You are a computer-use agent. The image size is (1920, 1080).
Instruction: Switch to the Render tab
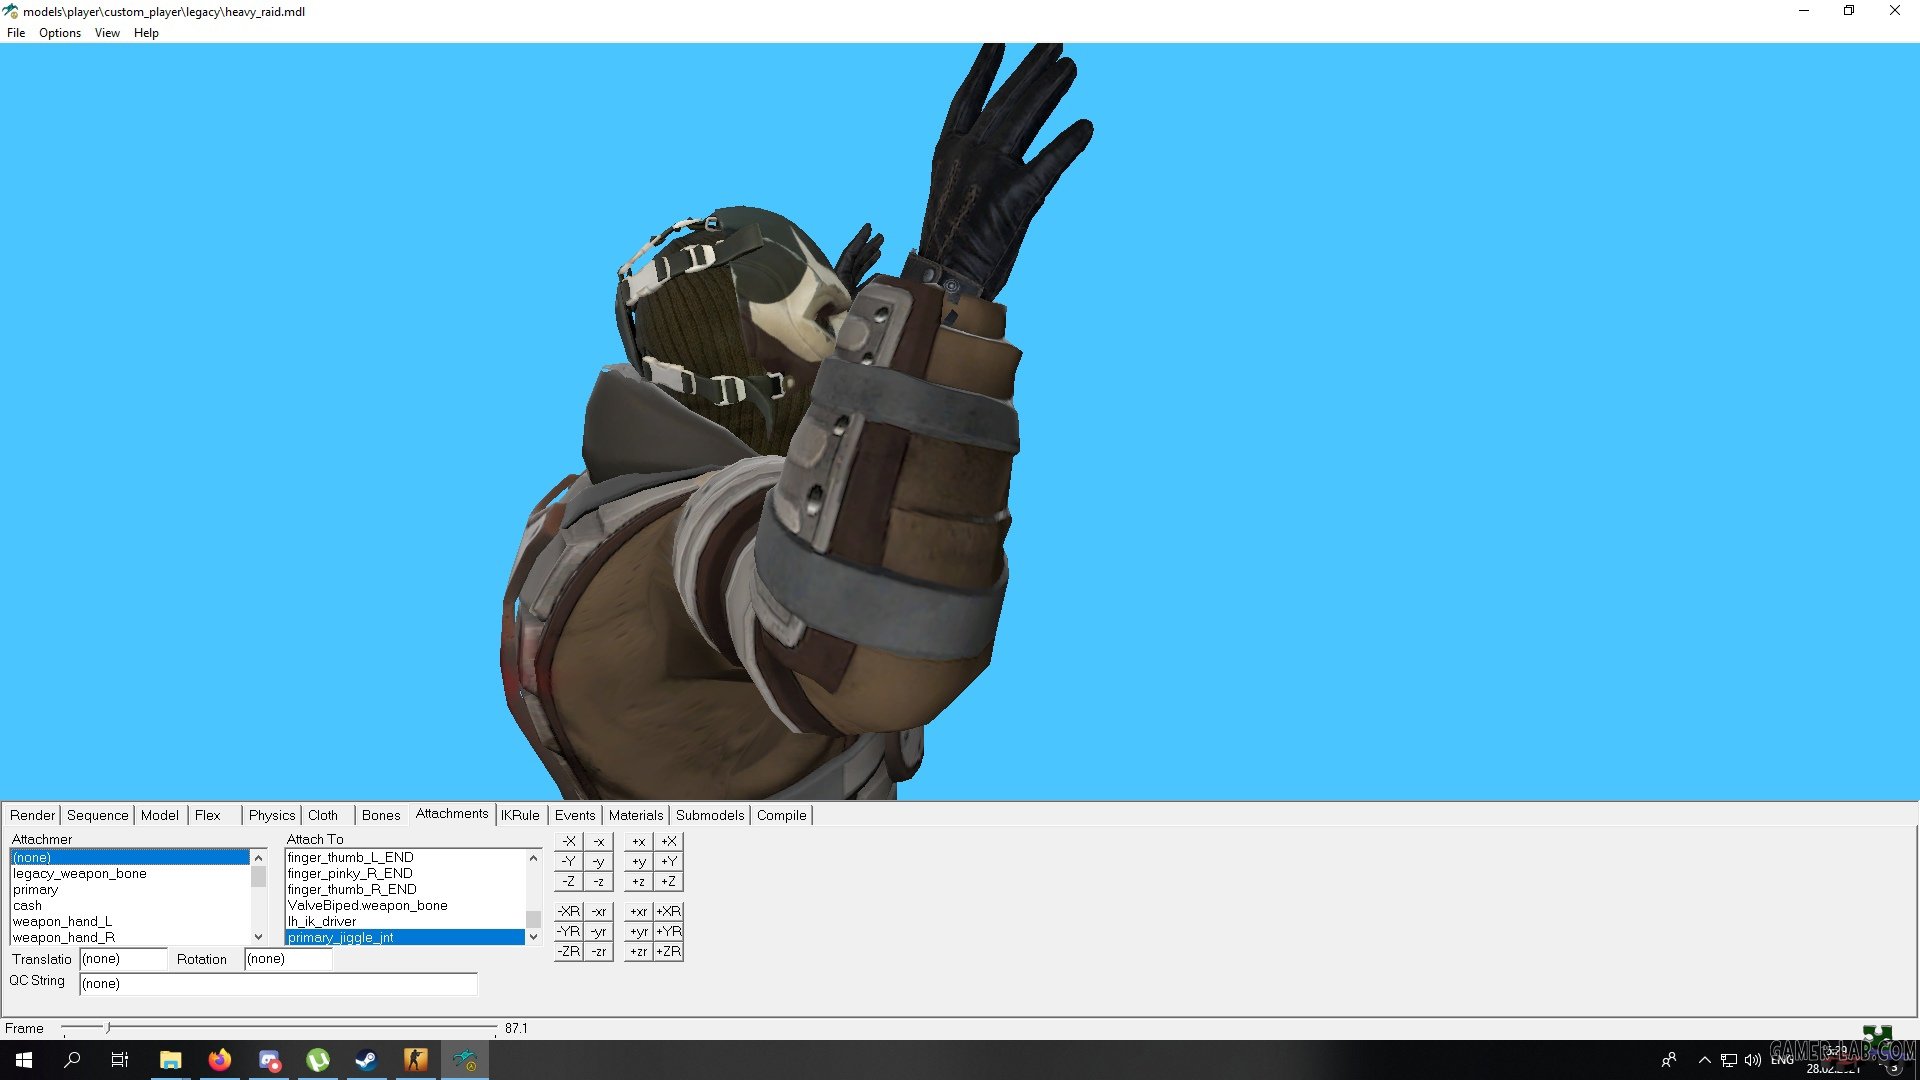[x=33, y=816]
